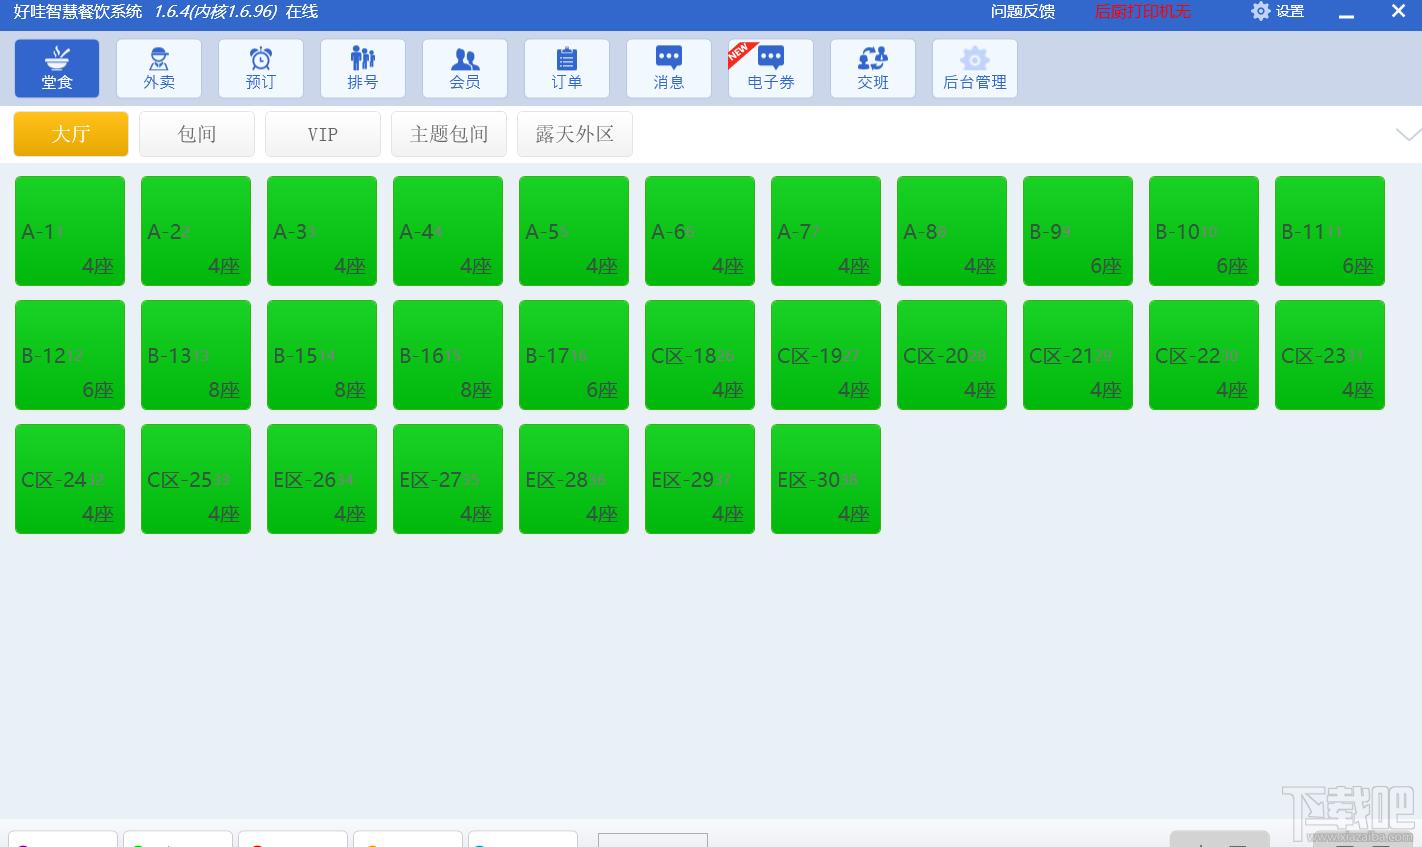This screenshot has height=847, width=1422.
Task: Open 后台管理 backend management
Action: pyautogui.click(x=975, y=68)
